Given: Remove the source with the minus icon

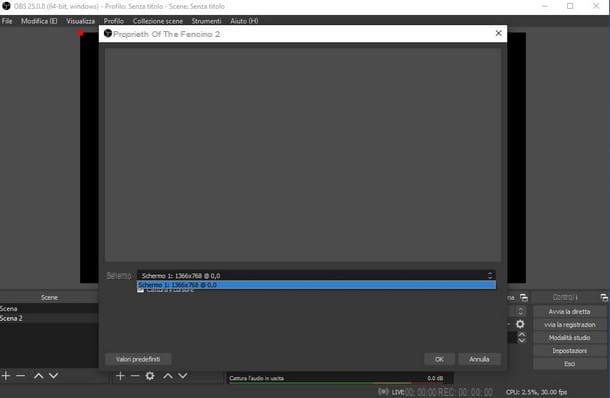Looking at the screenshot, I should click(135, 375).
